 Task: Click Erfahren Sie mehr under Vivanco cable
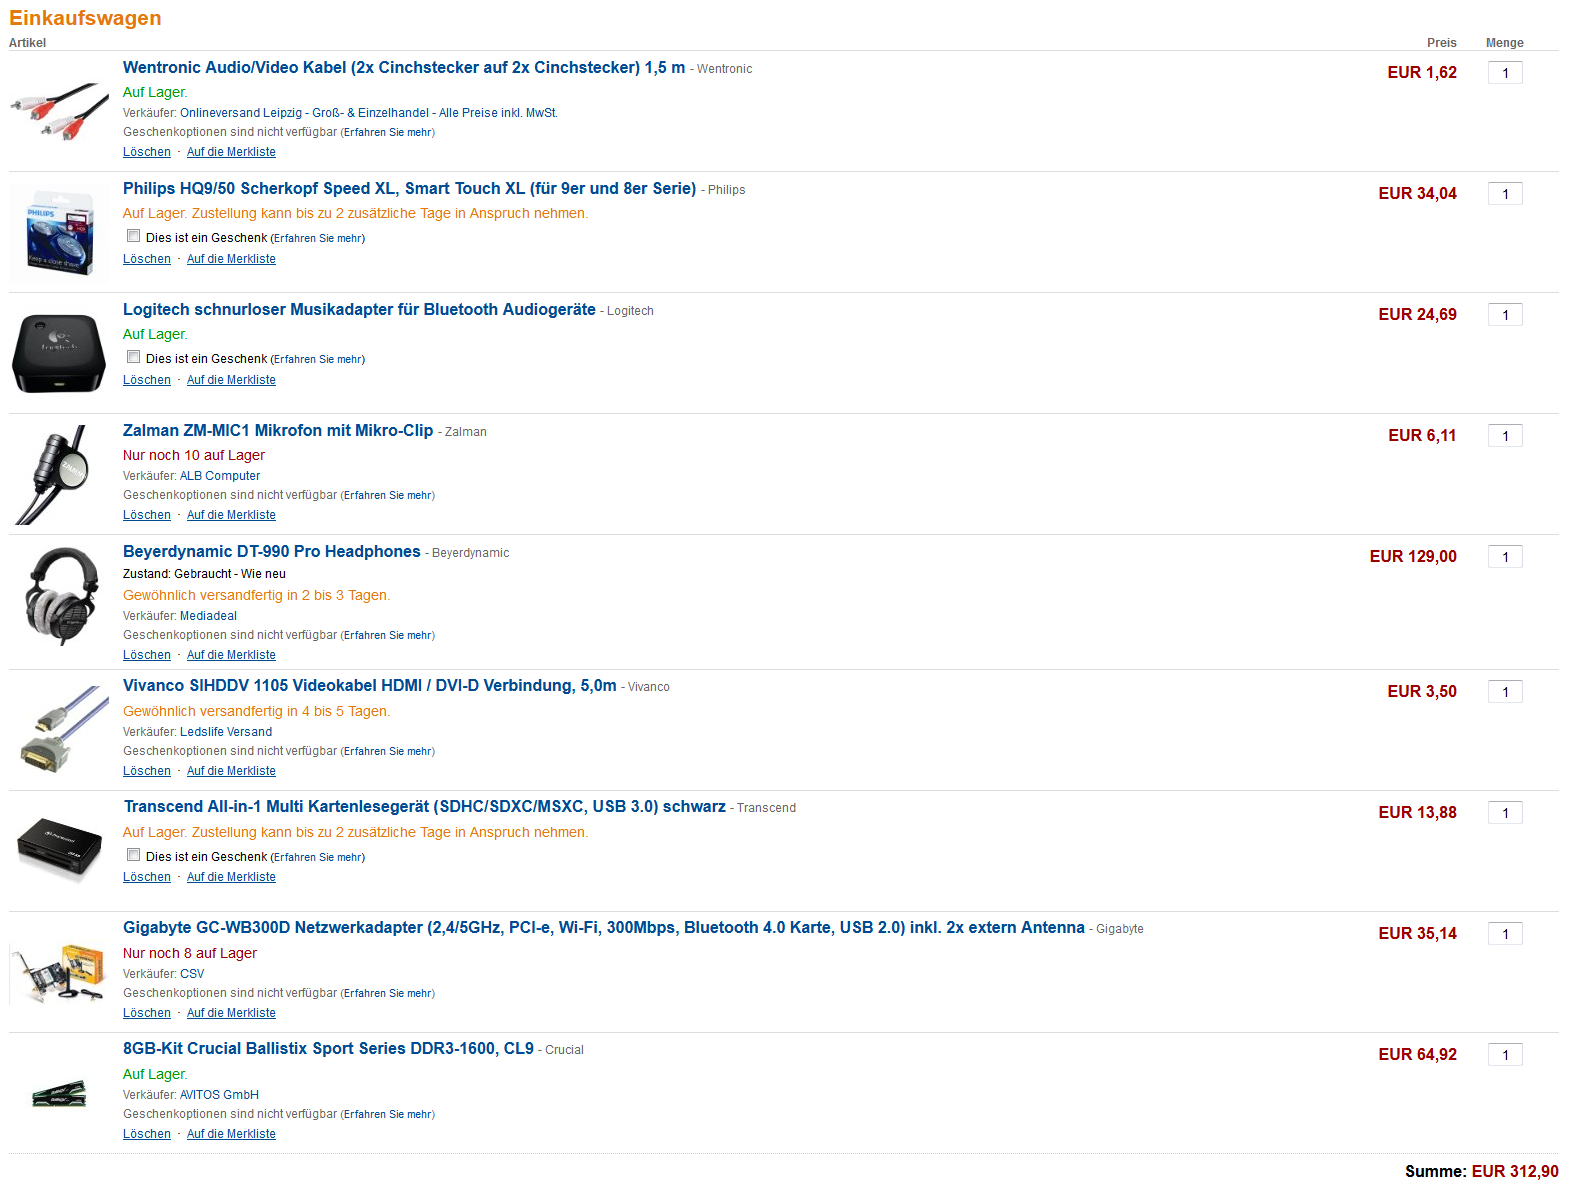click(x=388, y=751)
